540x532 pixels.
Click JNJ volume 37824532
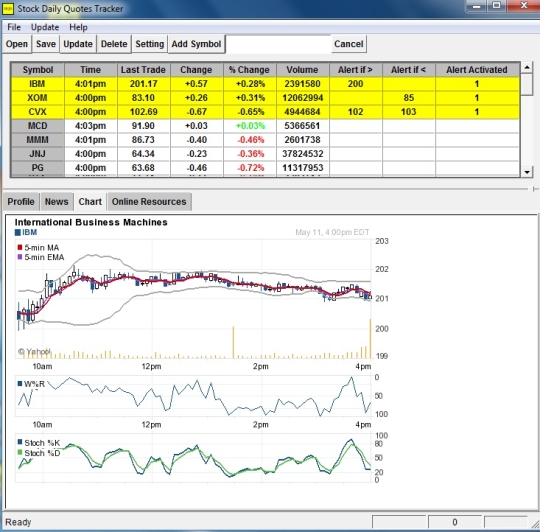[302, 154]
